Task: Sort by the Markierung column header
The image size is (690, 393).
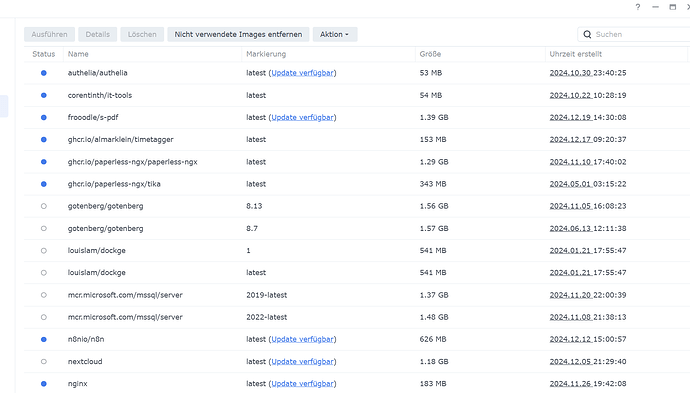Action: (266, 54)
